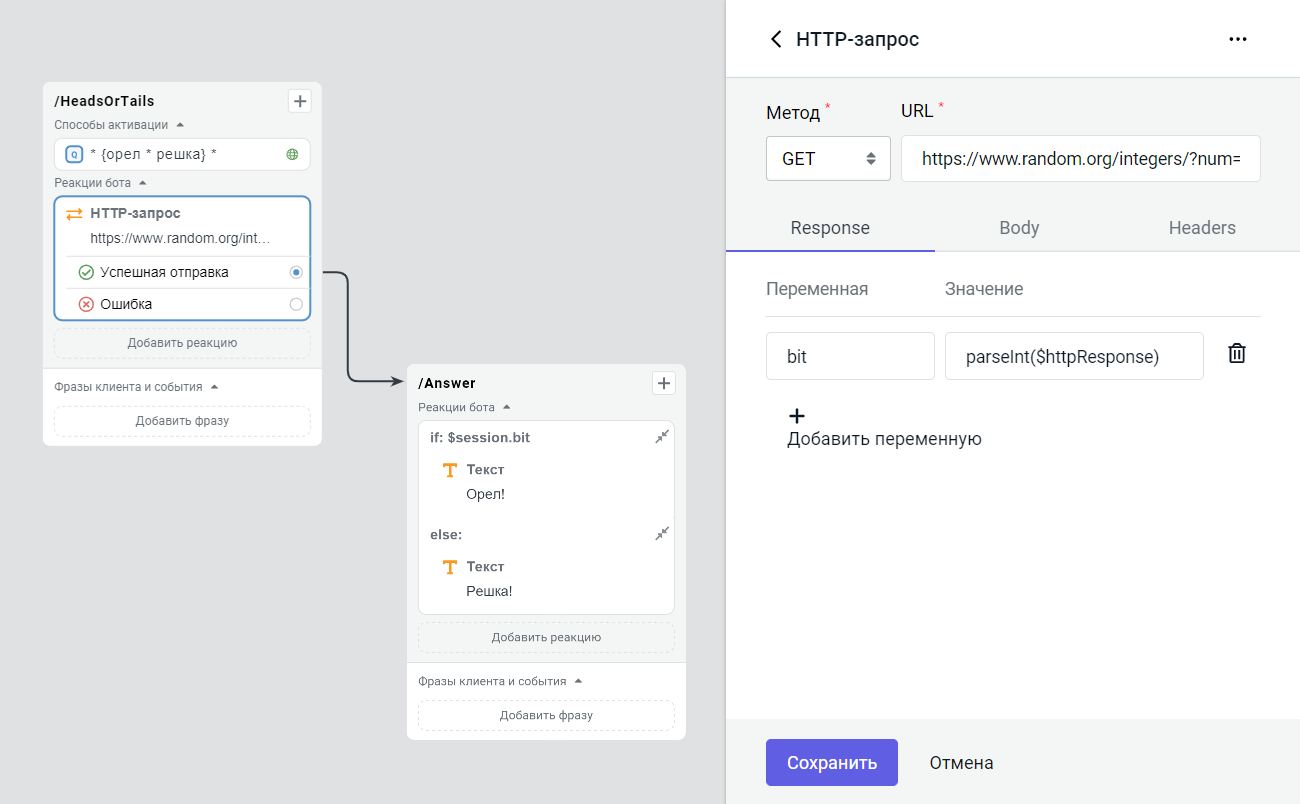Viewport: 1300px width, 804px height.
Task: Switch to the Body tab
Action: point(1018,228)
